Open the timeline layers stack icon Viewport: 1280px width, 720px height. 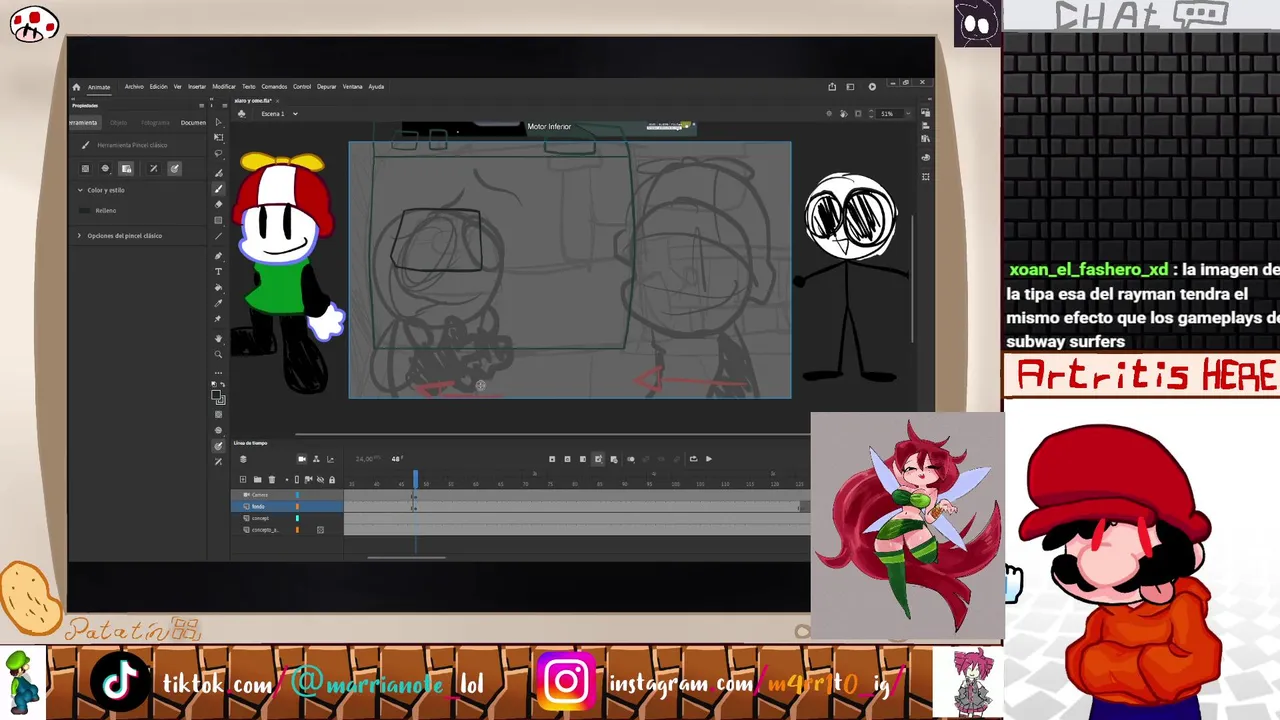click(x=243, y=459)
